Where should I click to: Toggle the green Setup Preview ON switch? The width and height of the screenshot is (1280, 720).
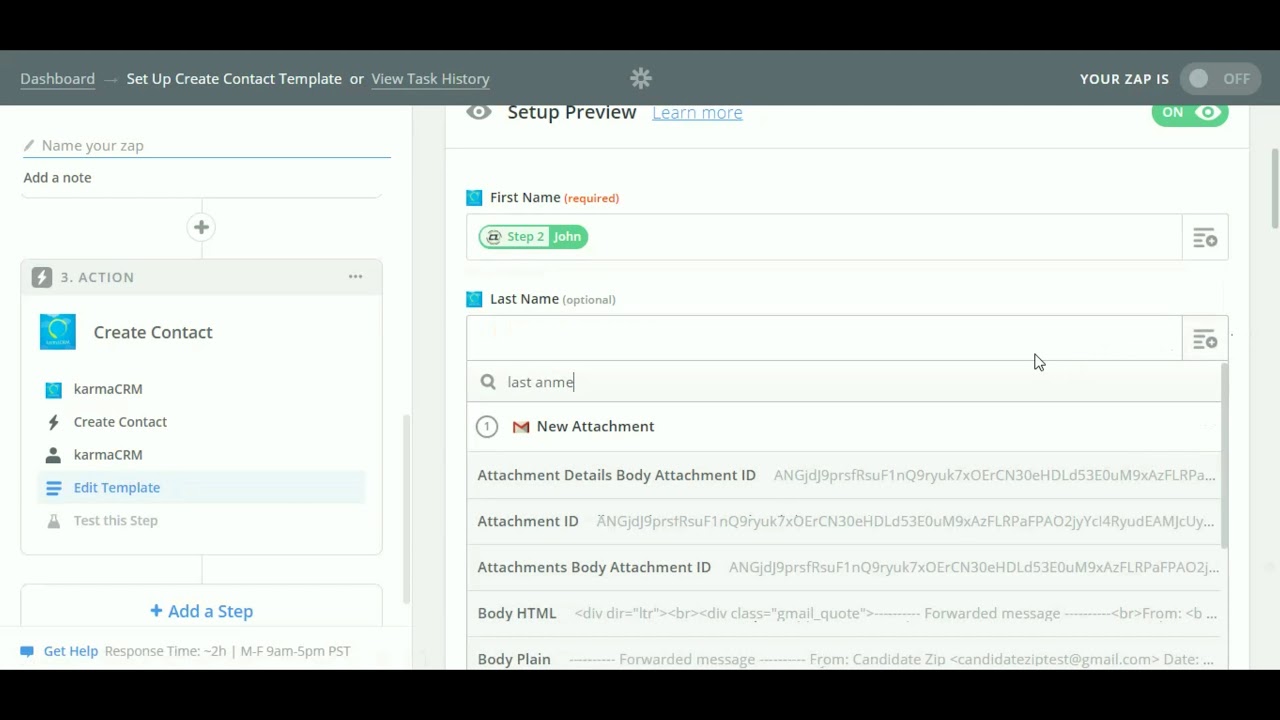[x=1190, y=112]
